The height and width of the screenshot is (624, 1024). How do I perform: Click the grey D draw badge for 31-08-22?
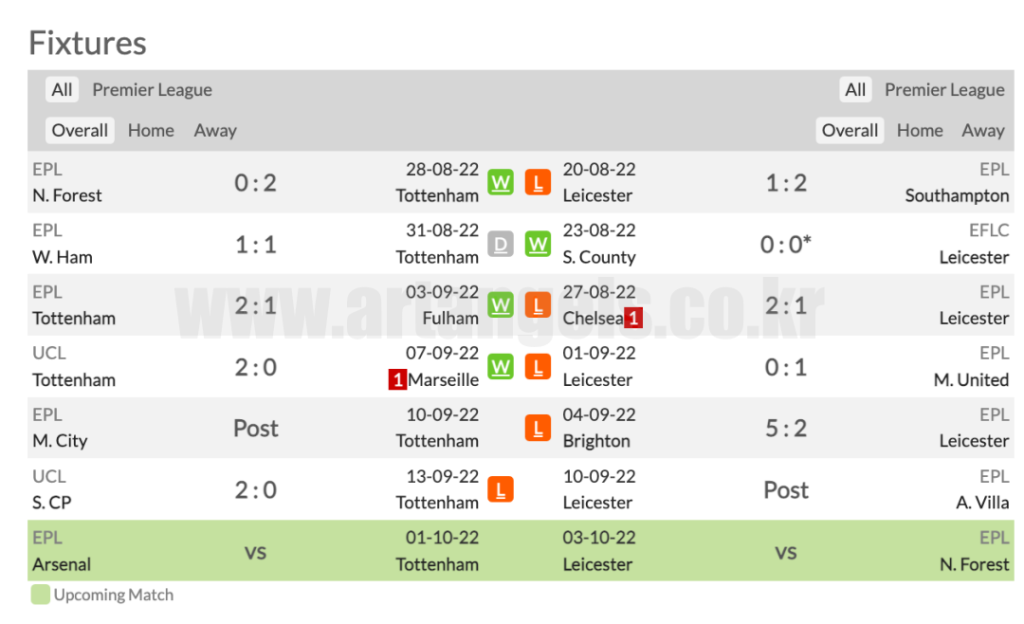click(500, 244)
